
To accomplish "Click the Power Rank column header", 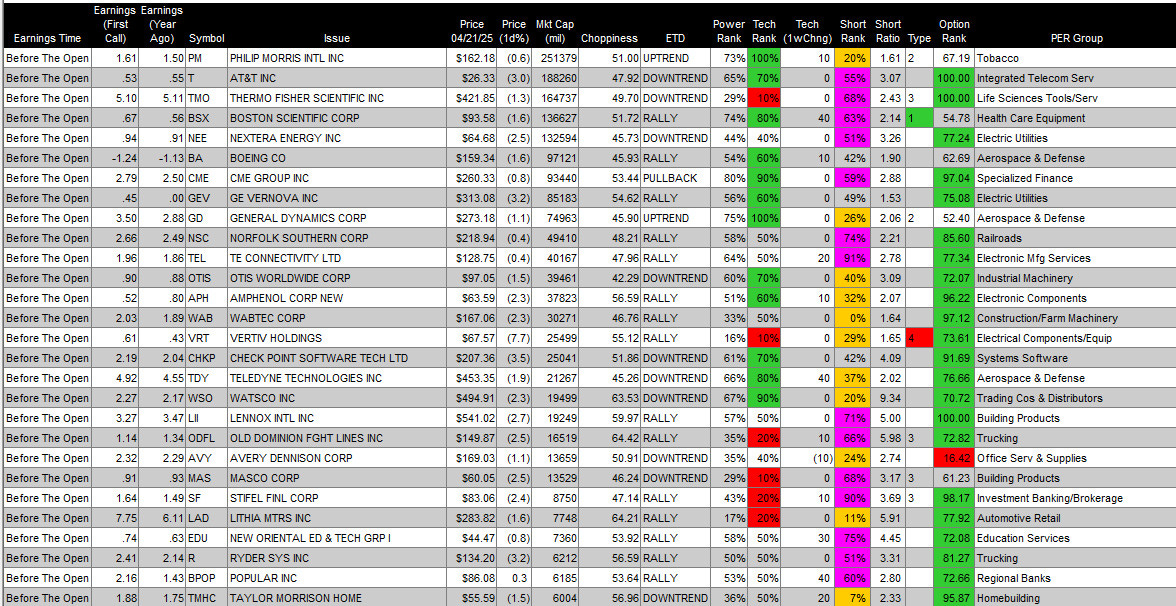I will click(x=729, y=32).
